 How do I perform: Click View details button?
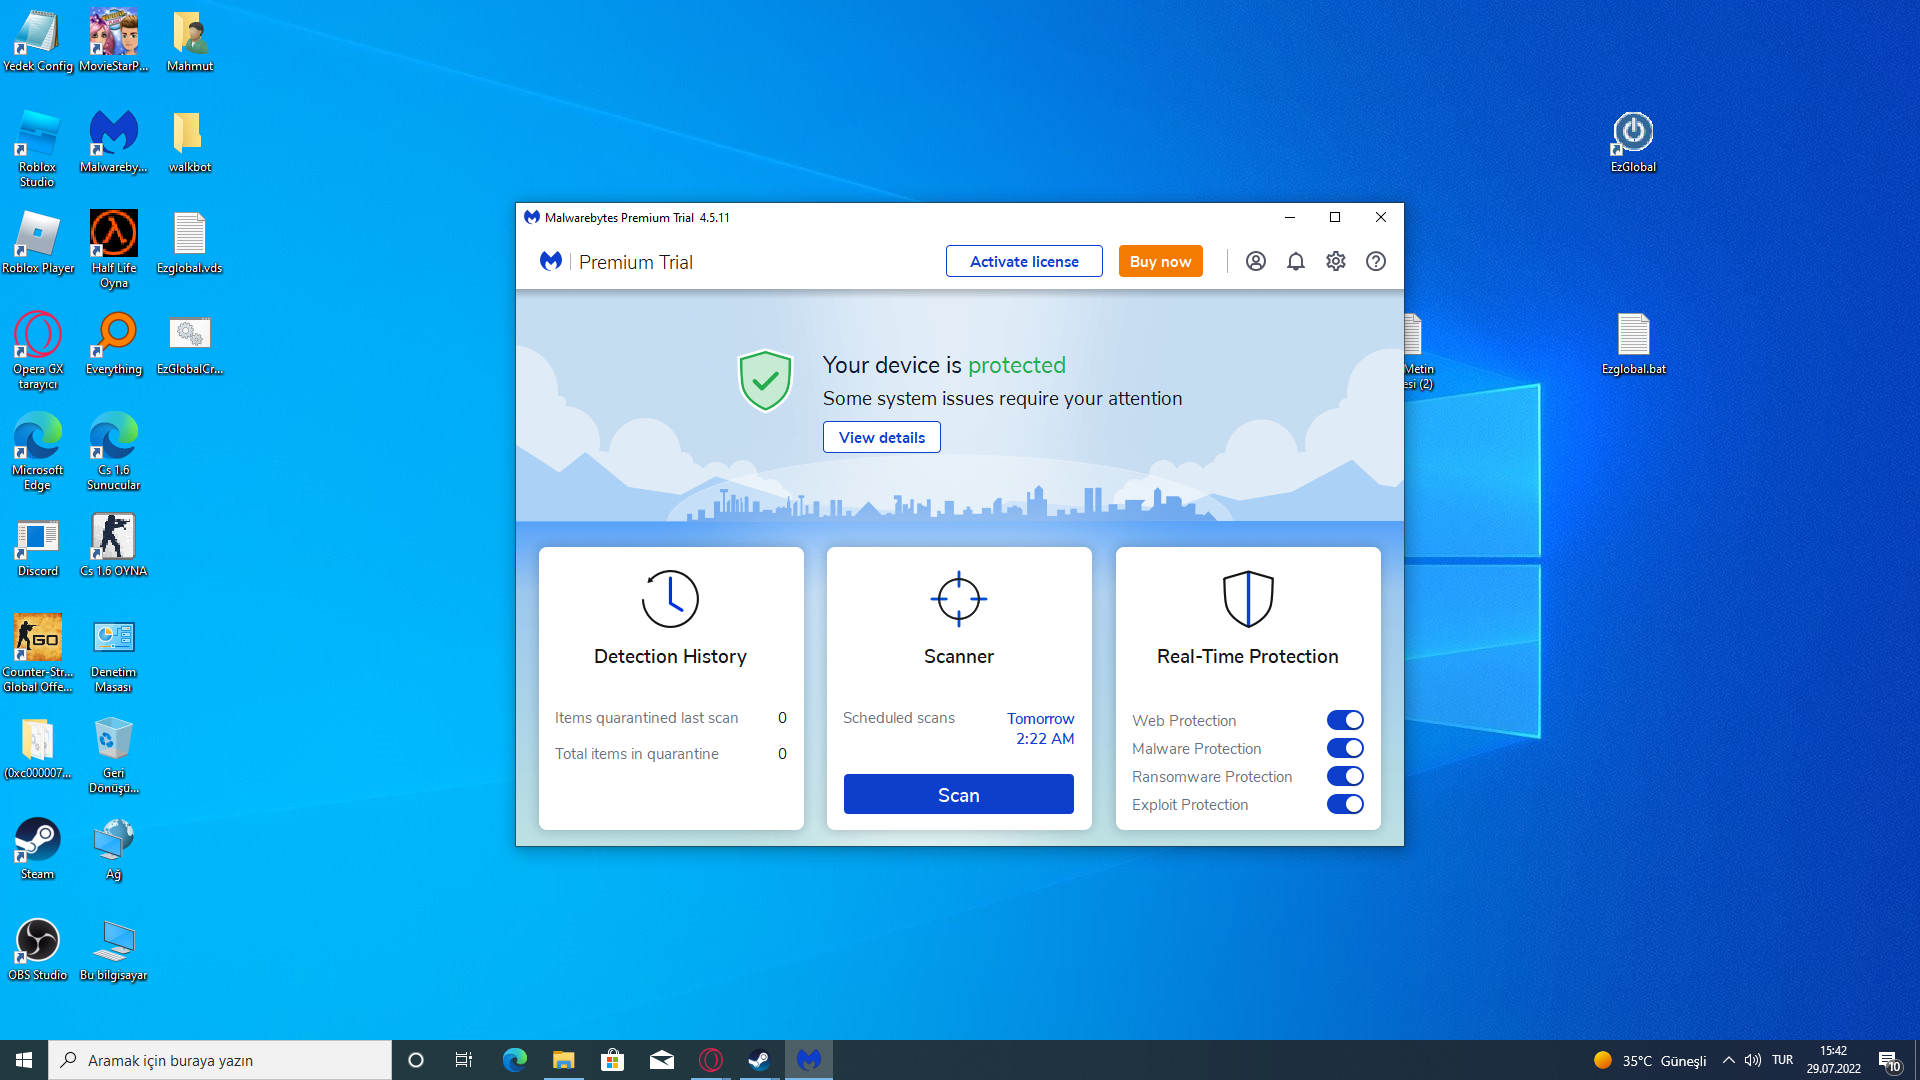[x=881, y=437]
